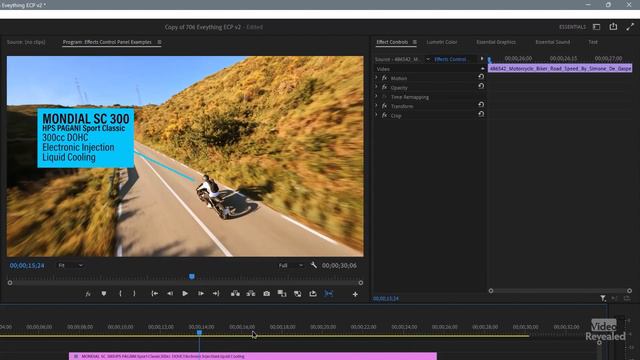Step back one frame

pos(170,293)
